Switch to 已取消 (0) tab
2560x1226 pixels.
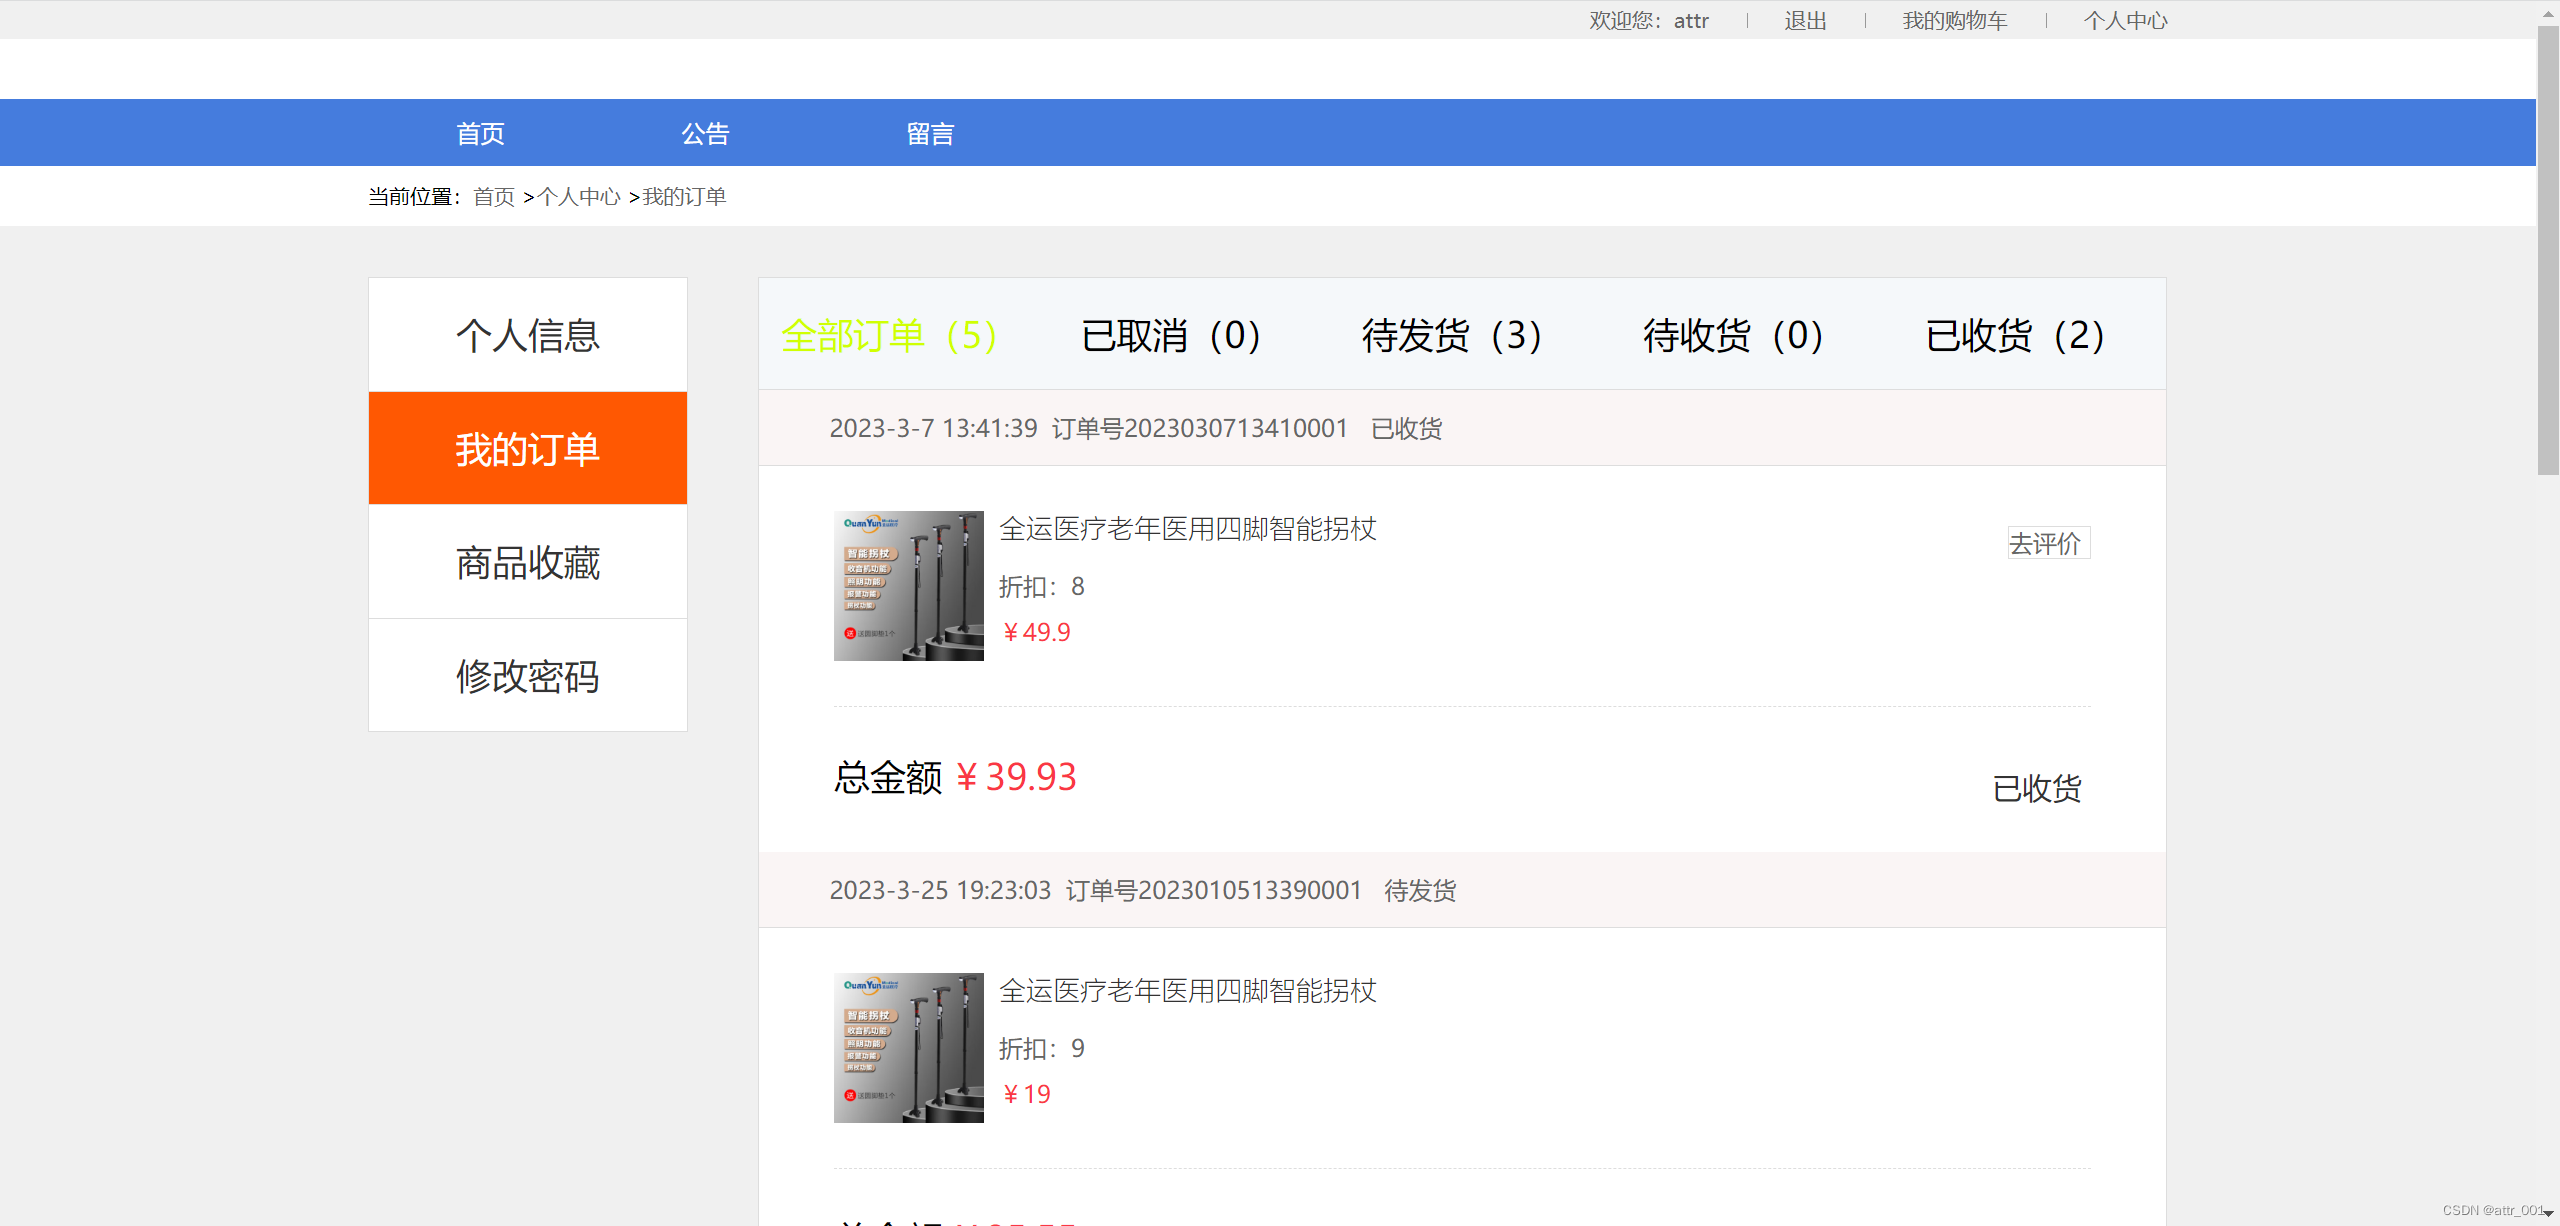1170,335
